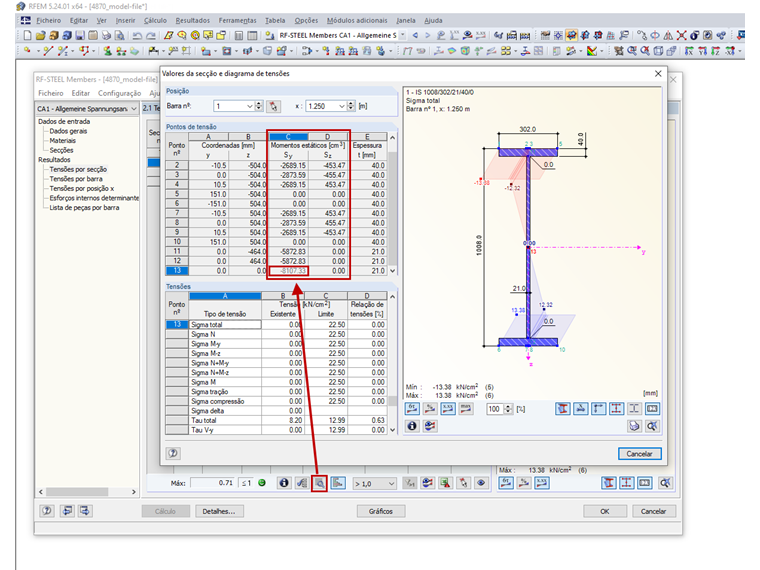
Task: Toggle max values button in dialog graphic
Action: click(x=466, y=409)
